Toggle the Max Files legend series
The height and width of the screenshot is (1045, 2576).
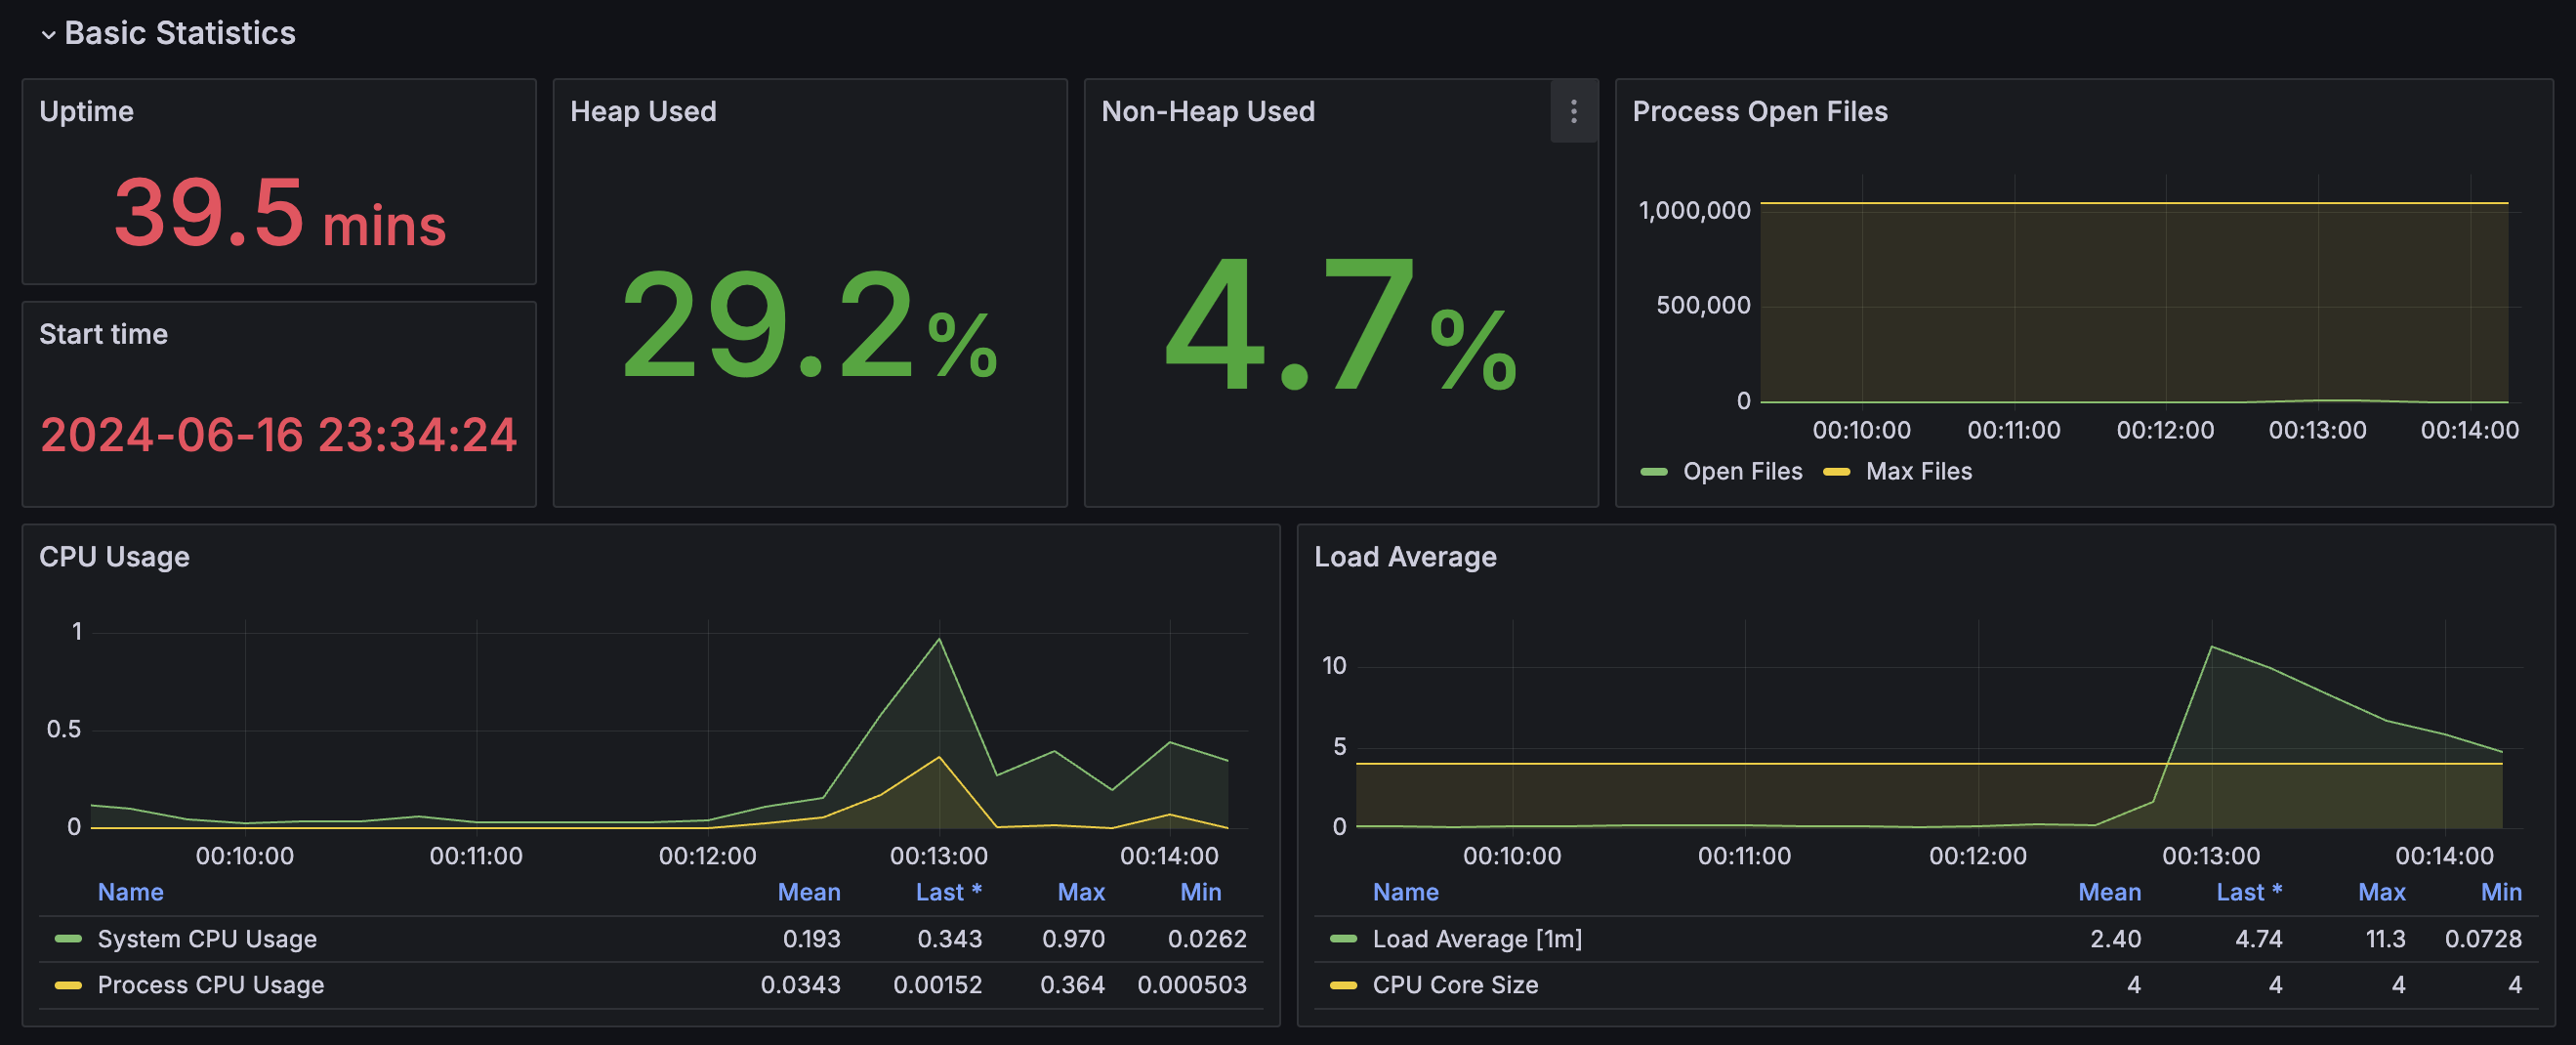[1918, 471]
